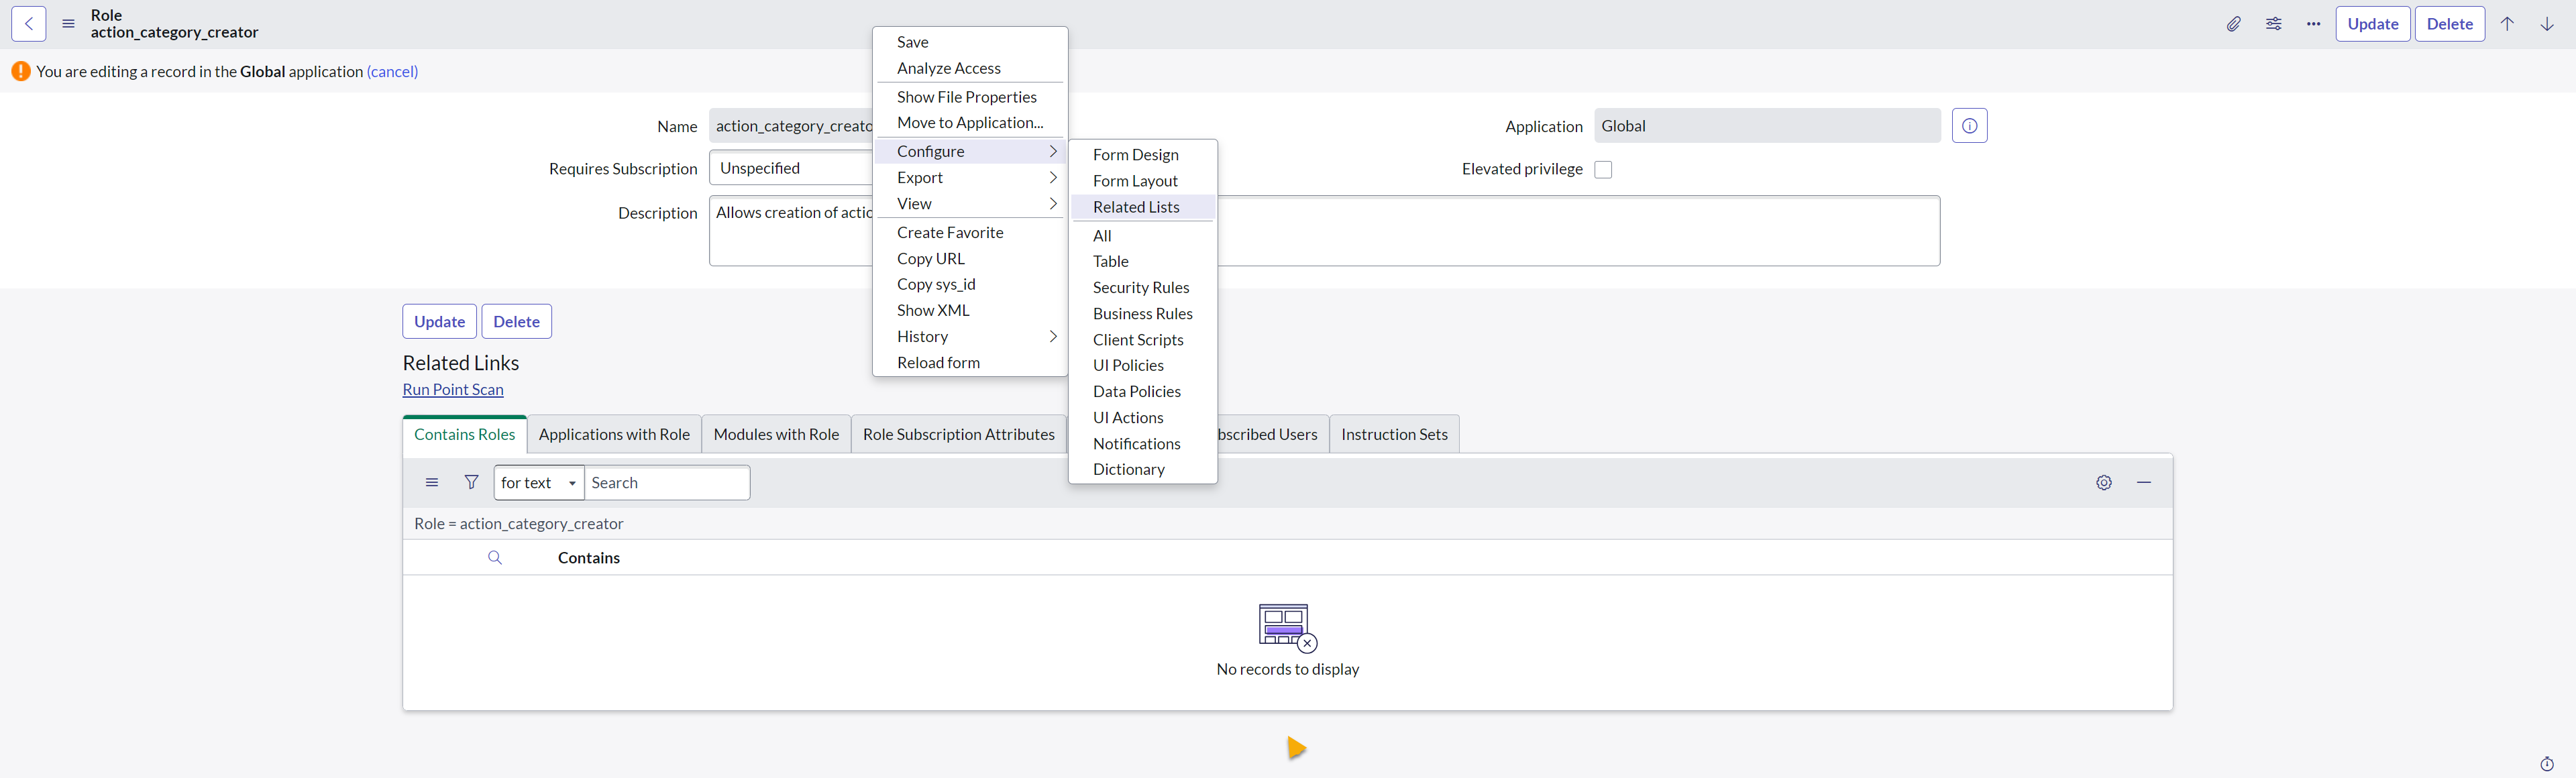Click the back arrow icon
Screen dimensions: 2576x778
[x=29, y=24]
